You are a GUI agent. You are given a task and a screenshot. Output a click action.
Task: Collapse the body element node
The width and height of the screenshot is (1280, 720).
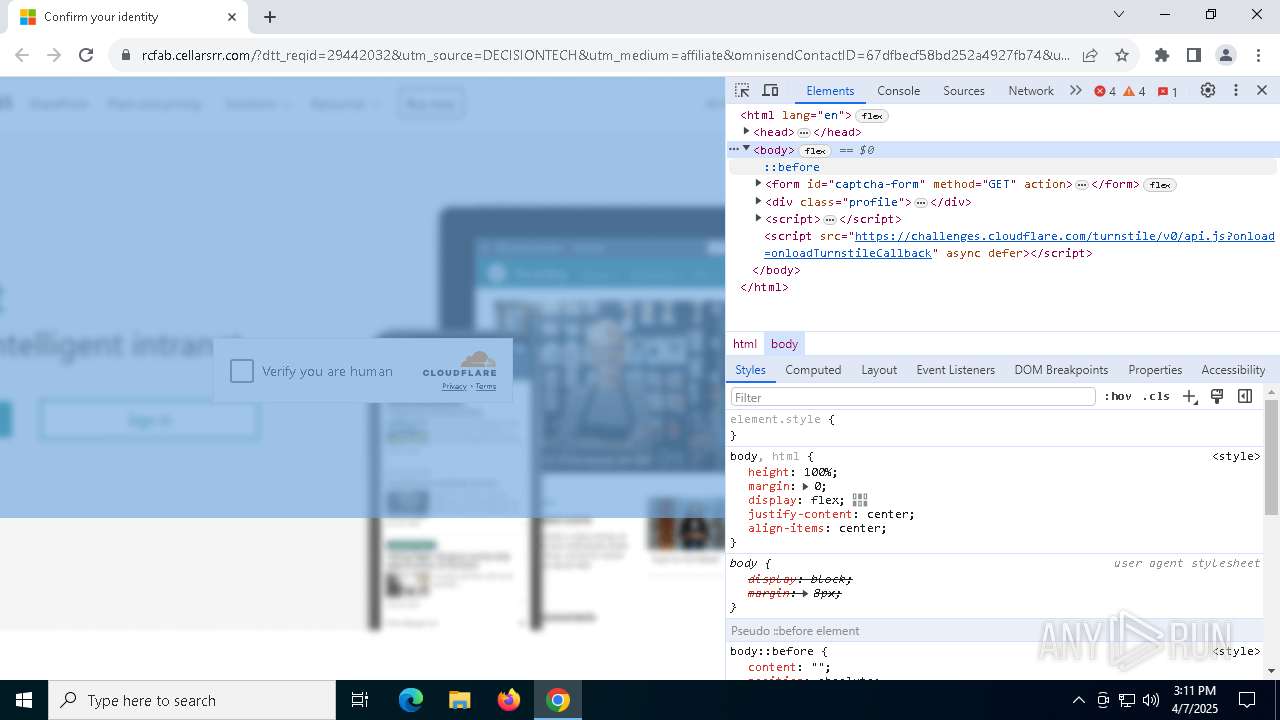tap(746, 148)
